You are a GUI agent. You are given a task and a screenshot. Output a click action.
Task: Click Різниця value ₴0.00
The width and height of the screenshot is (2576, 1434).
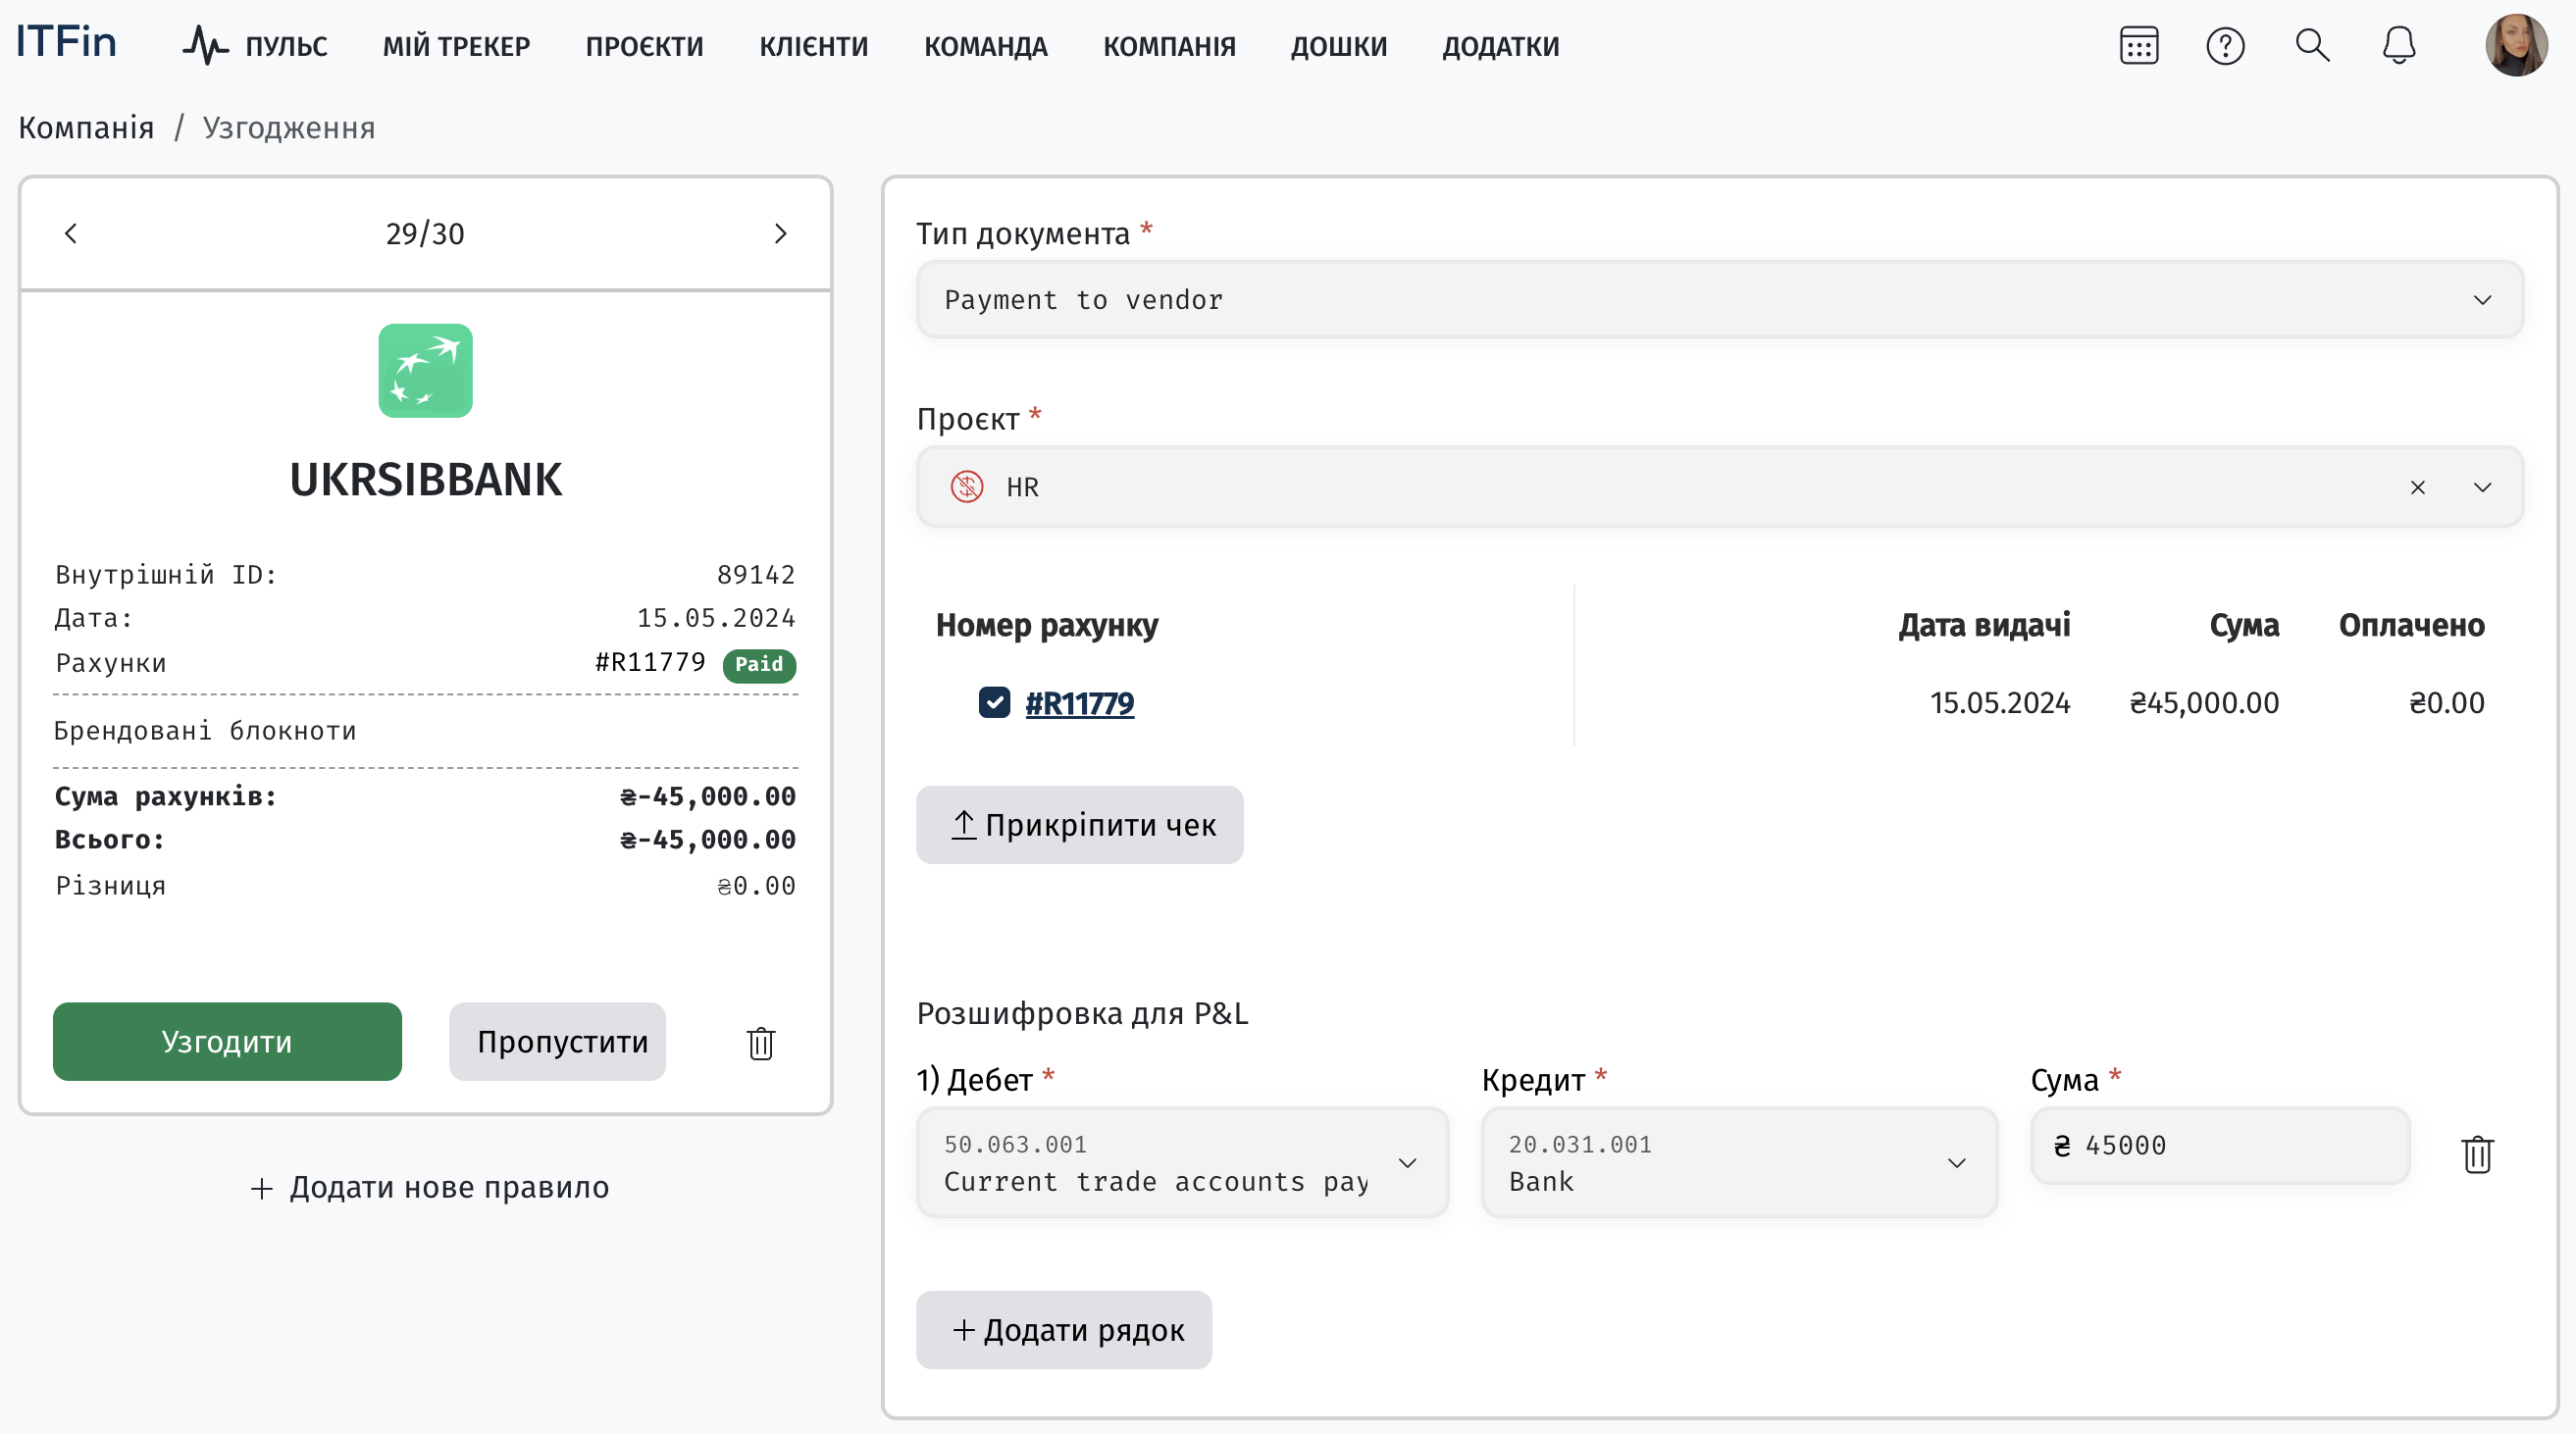pos(756,886)
